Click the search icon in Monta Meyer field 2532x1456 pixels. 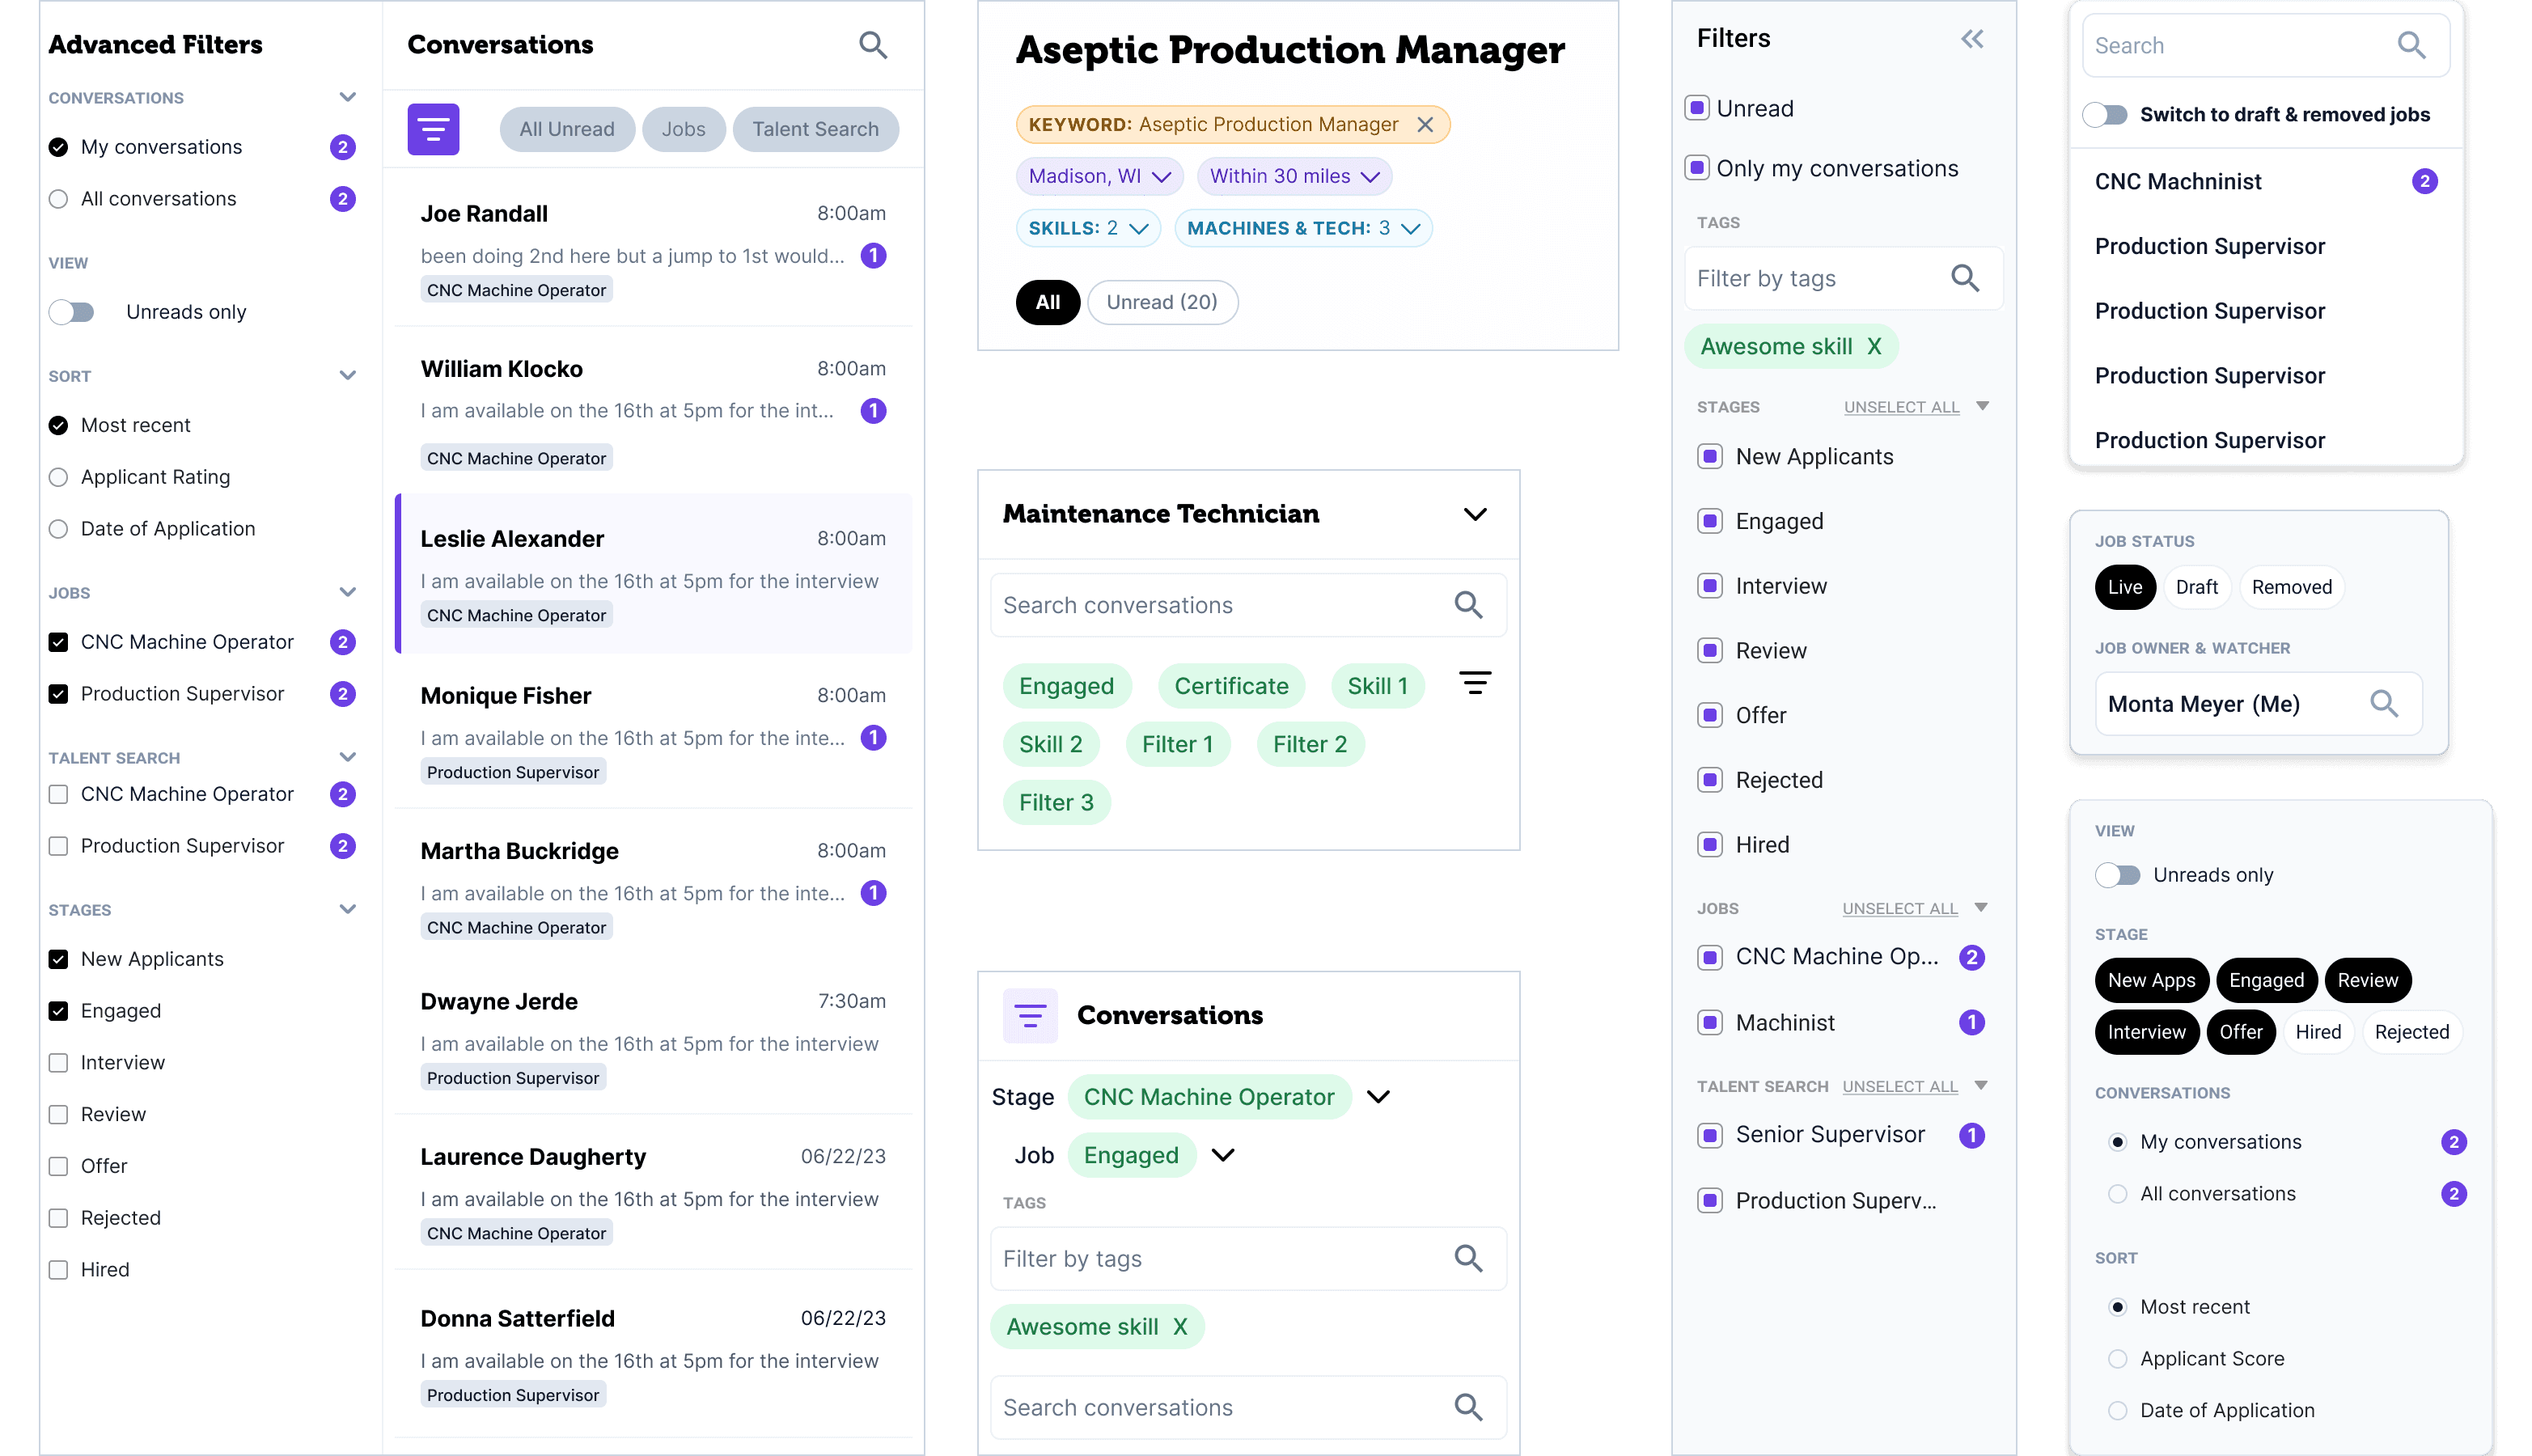click(x=2384, y=704)
